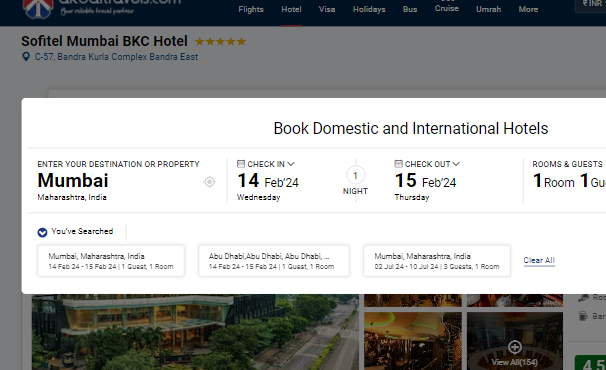Expand the Check Out dropdown arrow
This screenshot has height=370, width=606.
point(456,164)
